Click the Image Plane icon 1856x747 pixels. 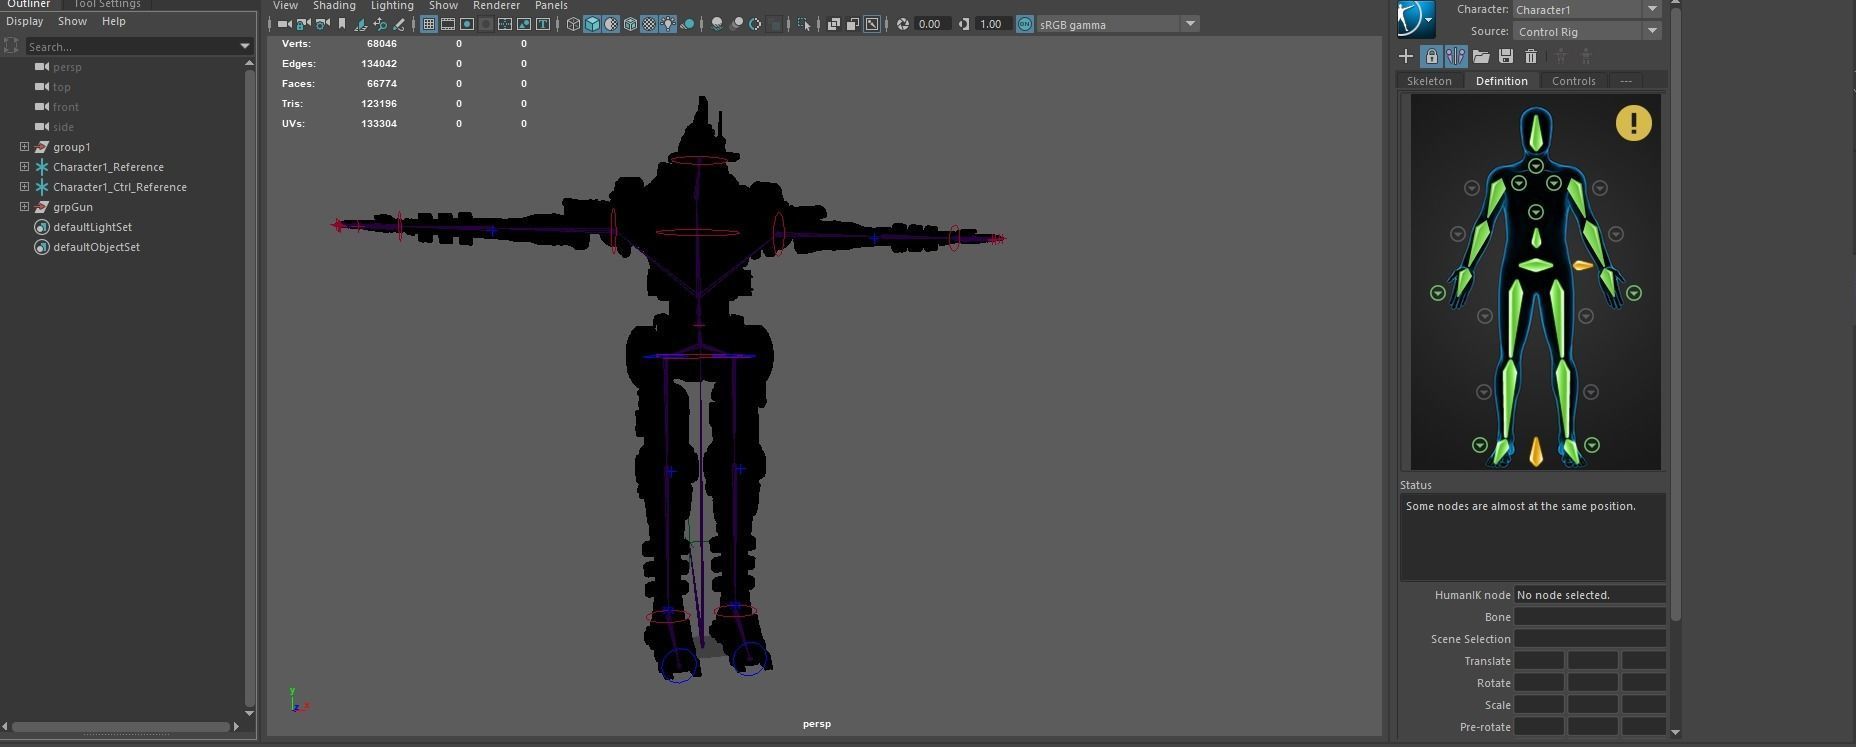click(360, 24)
